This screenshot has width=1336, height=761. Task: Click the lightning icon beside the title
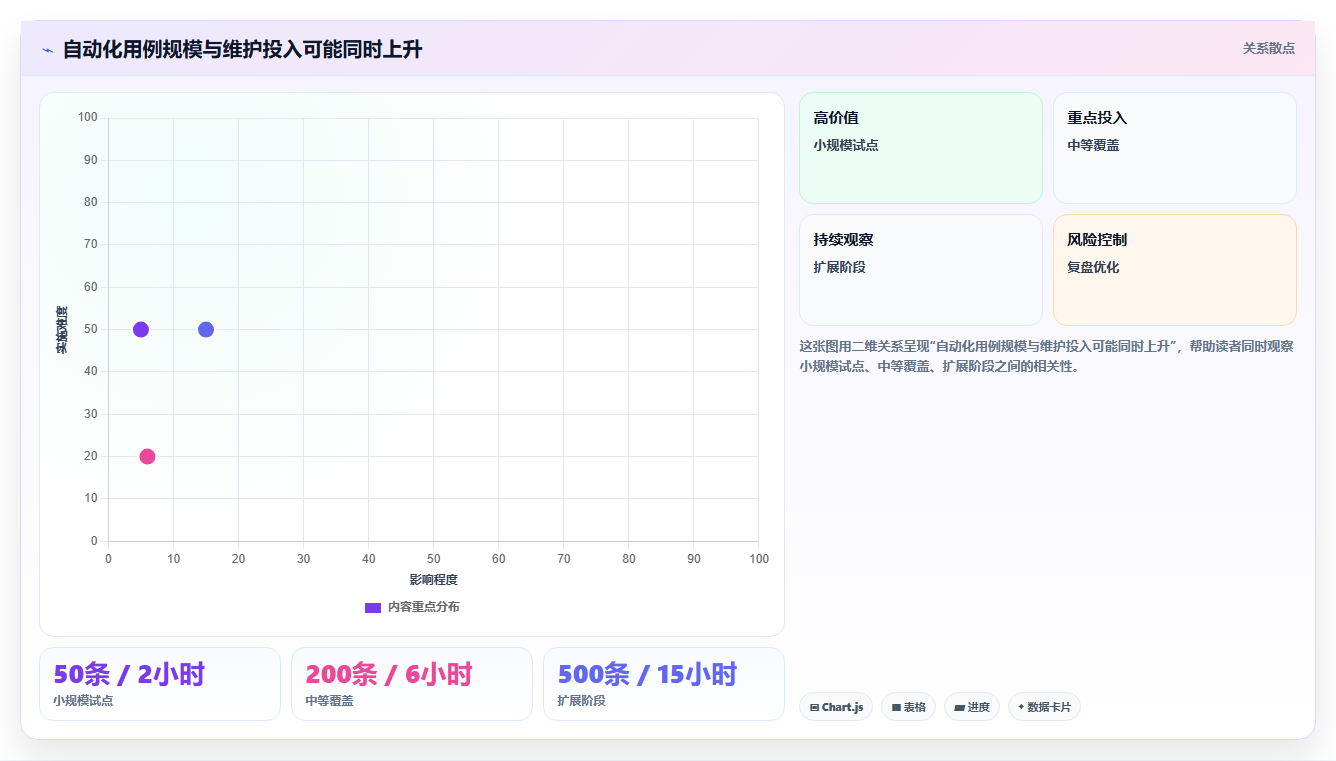coord(47,50)
